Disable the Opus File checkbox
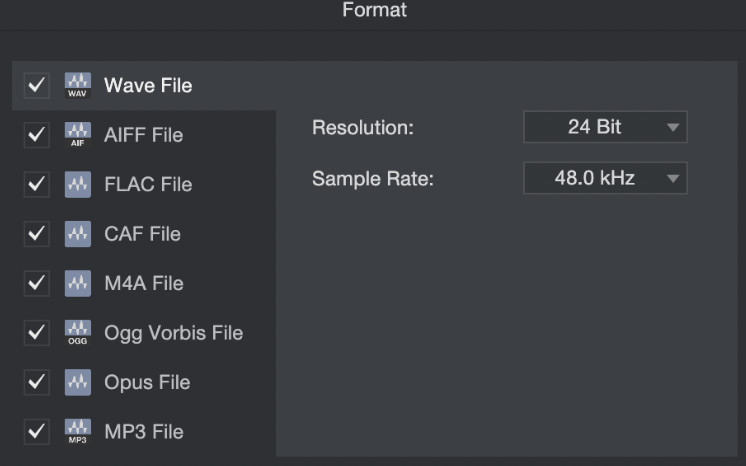Screen dimensions: 746x466 point(37,382)
